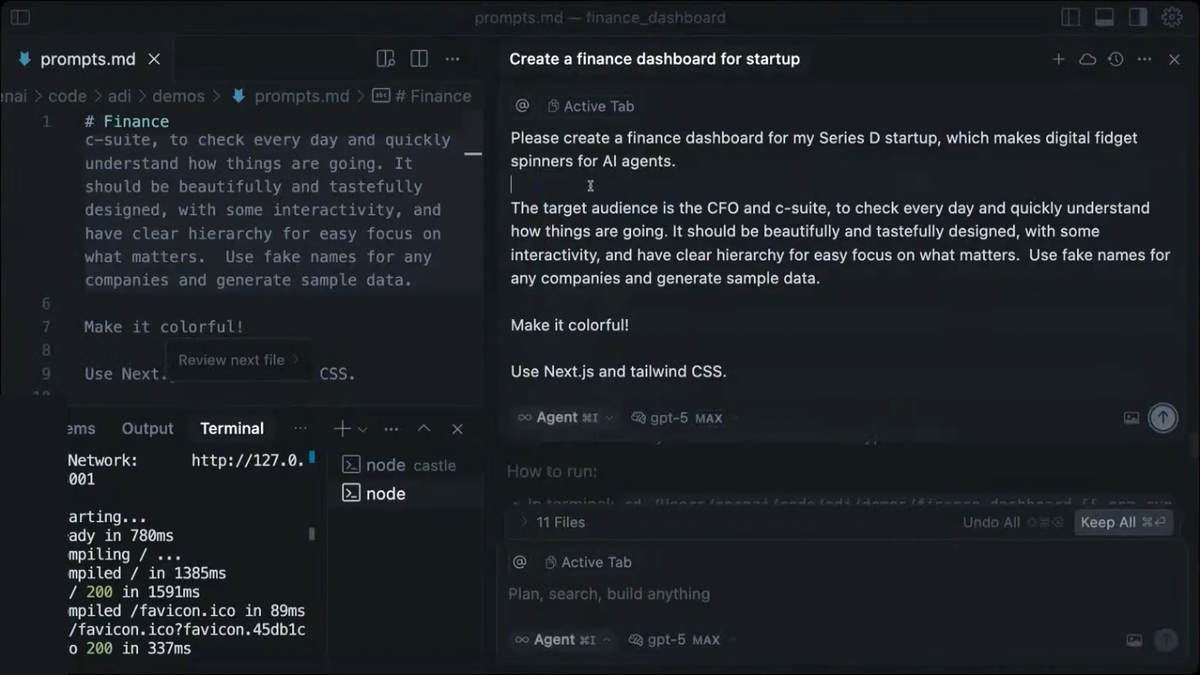The height and width of the screenshot is (675, 1200).
Task: Open terminal views and more actions ellipsis
Action: coord(391,428)
